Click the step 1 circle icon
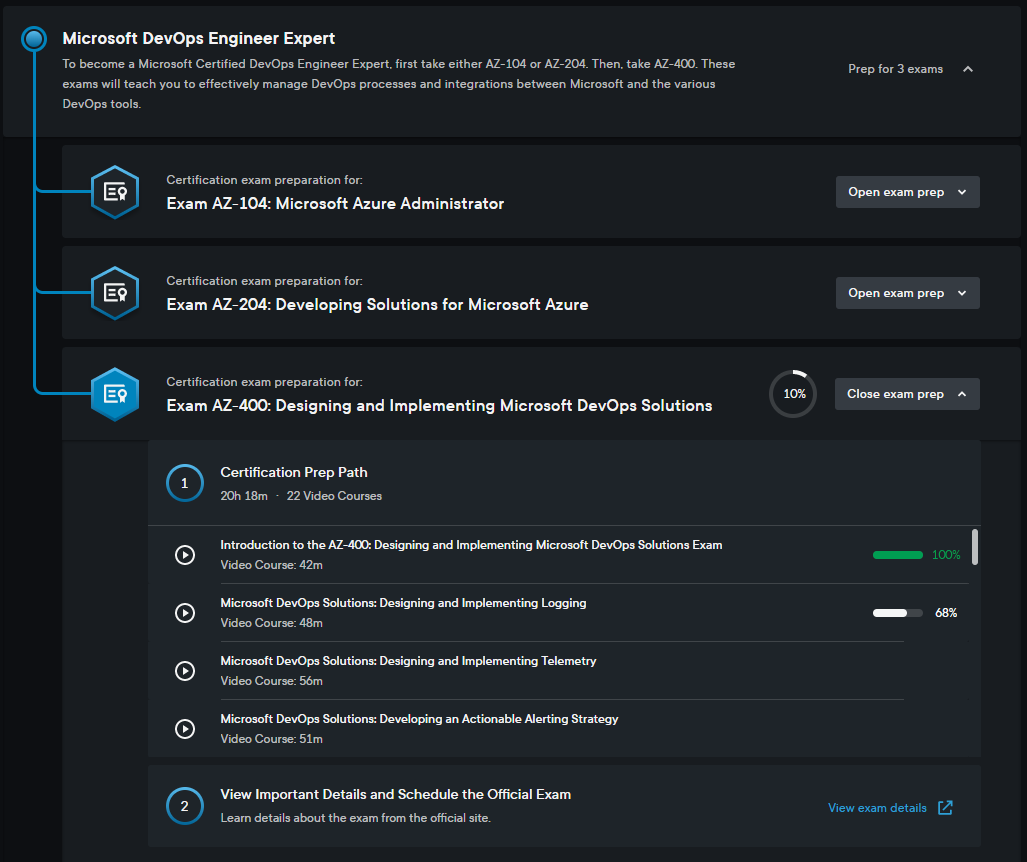Image resolution: width=1027 pixels, height=862 pixels. (x=185, y=484)
